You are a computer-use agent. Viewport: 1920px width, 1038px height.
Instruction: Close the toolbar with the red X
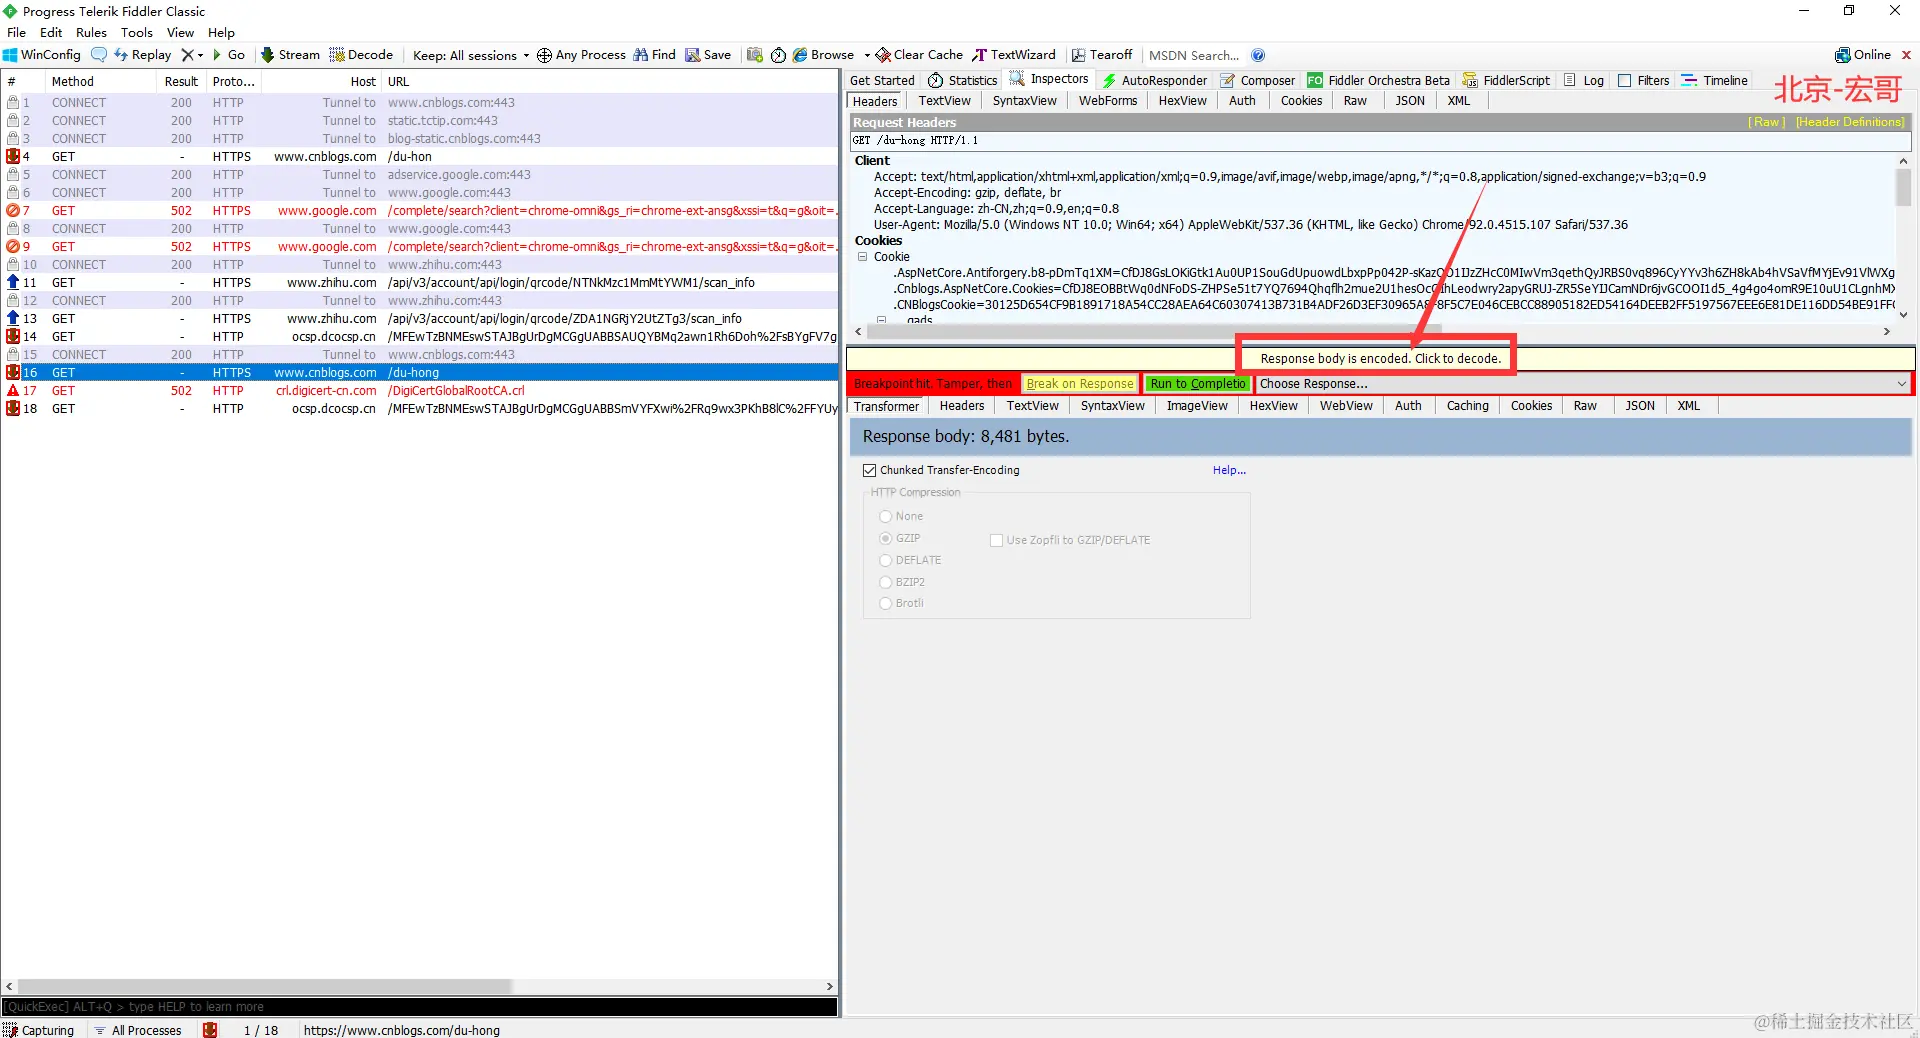click(x=1906, y=55)
